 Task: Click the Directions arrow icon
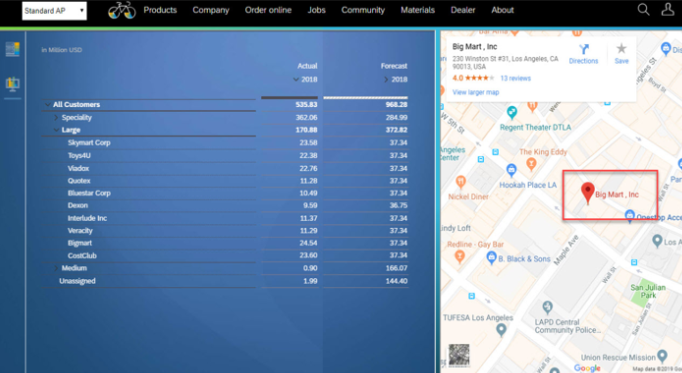coord(584,49)
